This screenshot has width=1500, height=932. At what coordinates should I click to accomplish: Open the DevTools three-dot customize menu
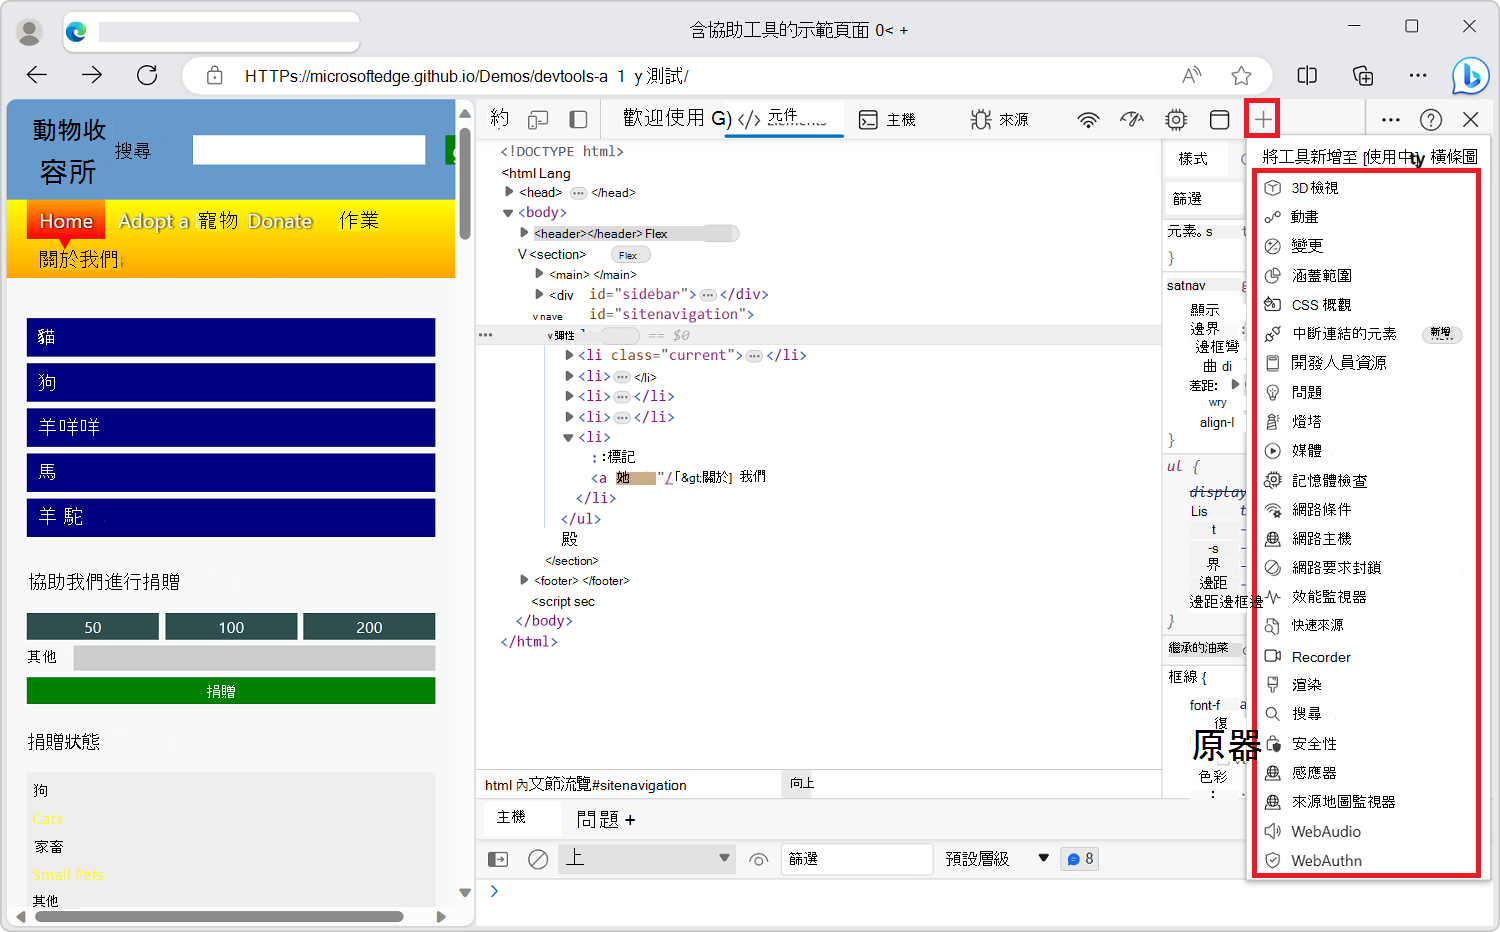coord(1390,119)
